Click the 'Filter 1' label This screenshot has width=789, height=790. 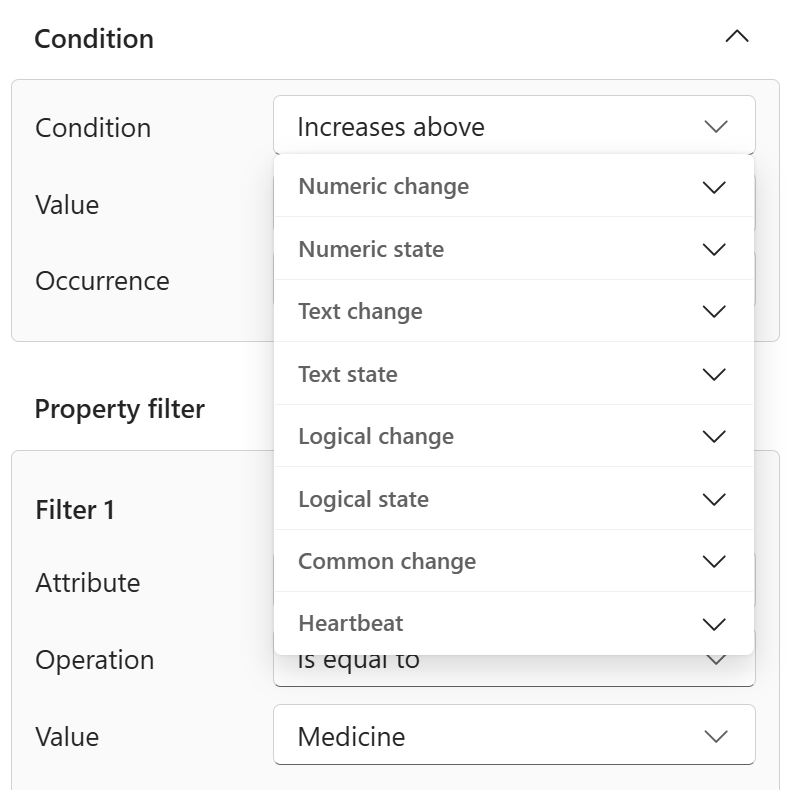(75, 509)
